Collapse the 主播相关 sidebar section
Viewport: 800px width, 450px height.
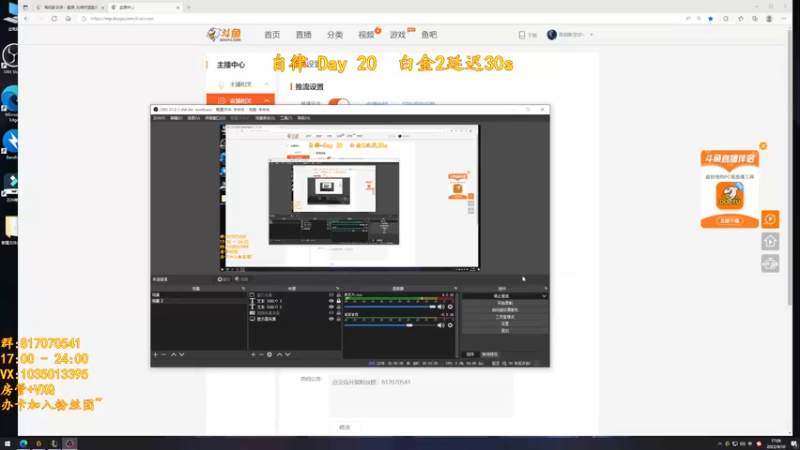coord(266,84)
